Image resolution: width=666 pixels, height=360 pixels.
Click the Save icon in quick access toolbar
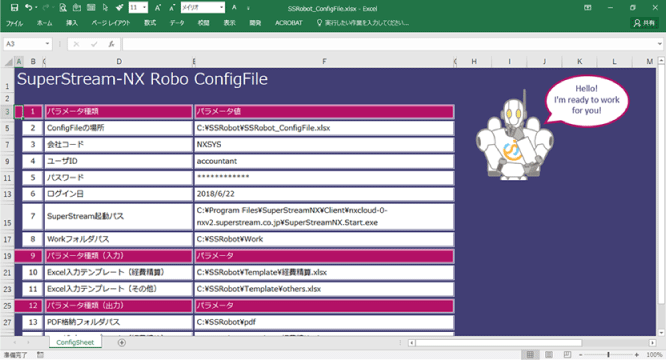pos(14,8)
